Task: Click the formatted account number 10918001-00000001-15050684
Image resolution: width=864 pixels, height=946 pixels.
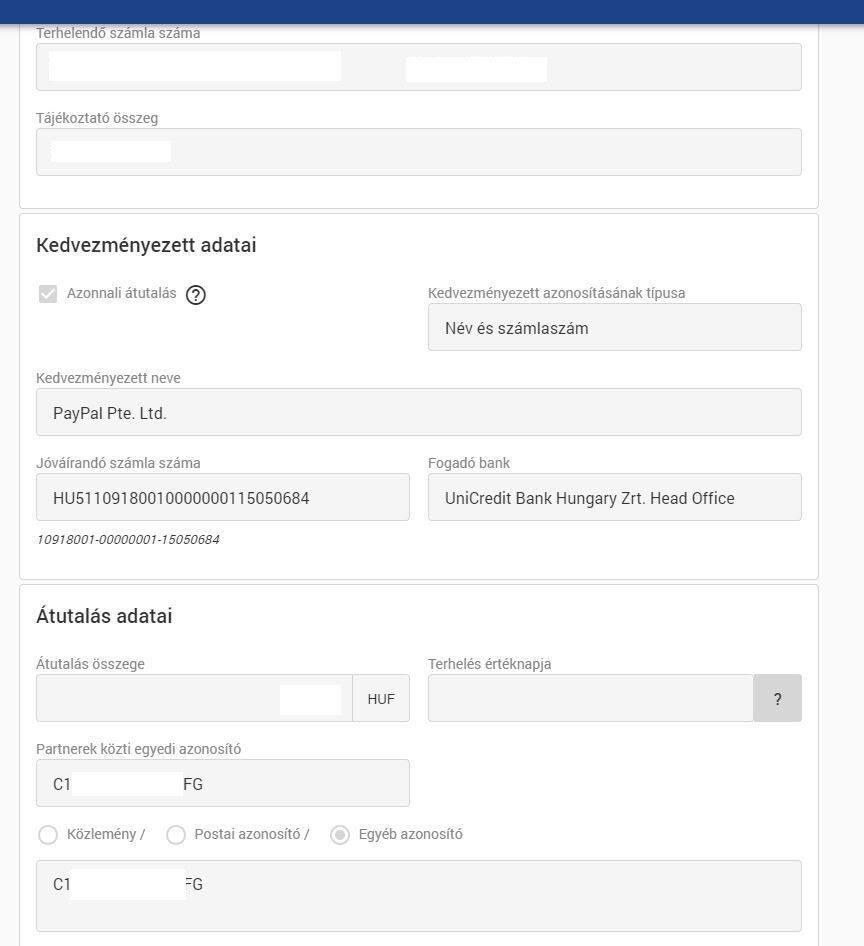Action: [x=128, y=540]
